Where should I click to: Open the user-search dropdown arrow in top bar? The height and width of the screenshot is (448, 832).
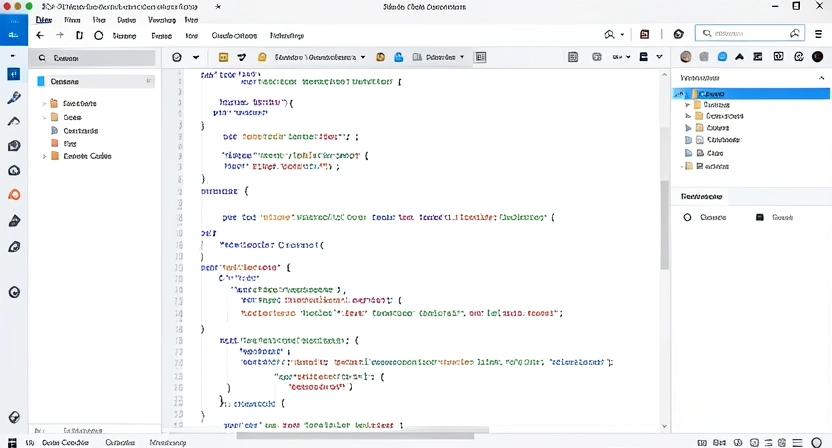pyautogui.click(x=622, y=35)
